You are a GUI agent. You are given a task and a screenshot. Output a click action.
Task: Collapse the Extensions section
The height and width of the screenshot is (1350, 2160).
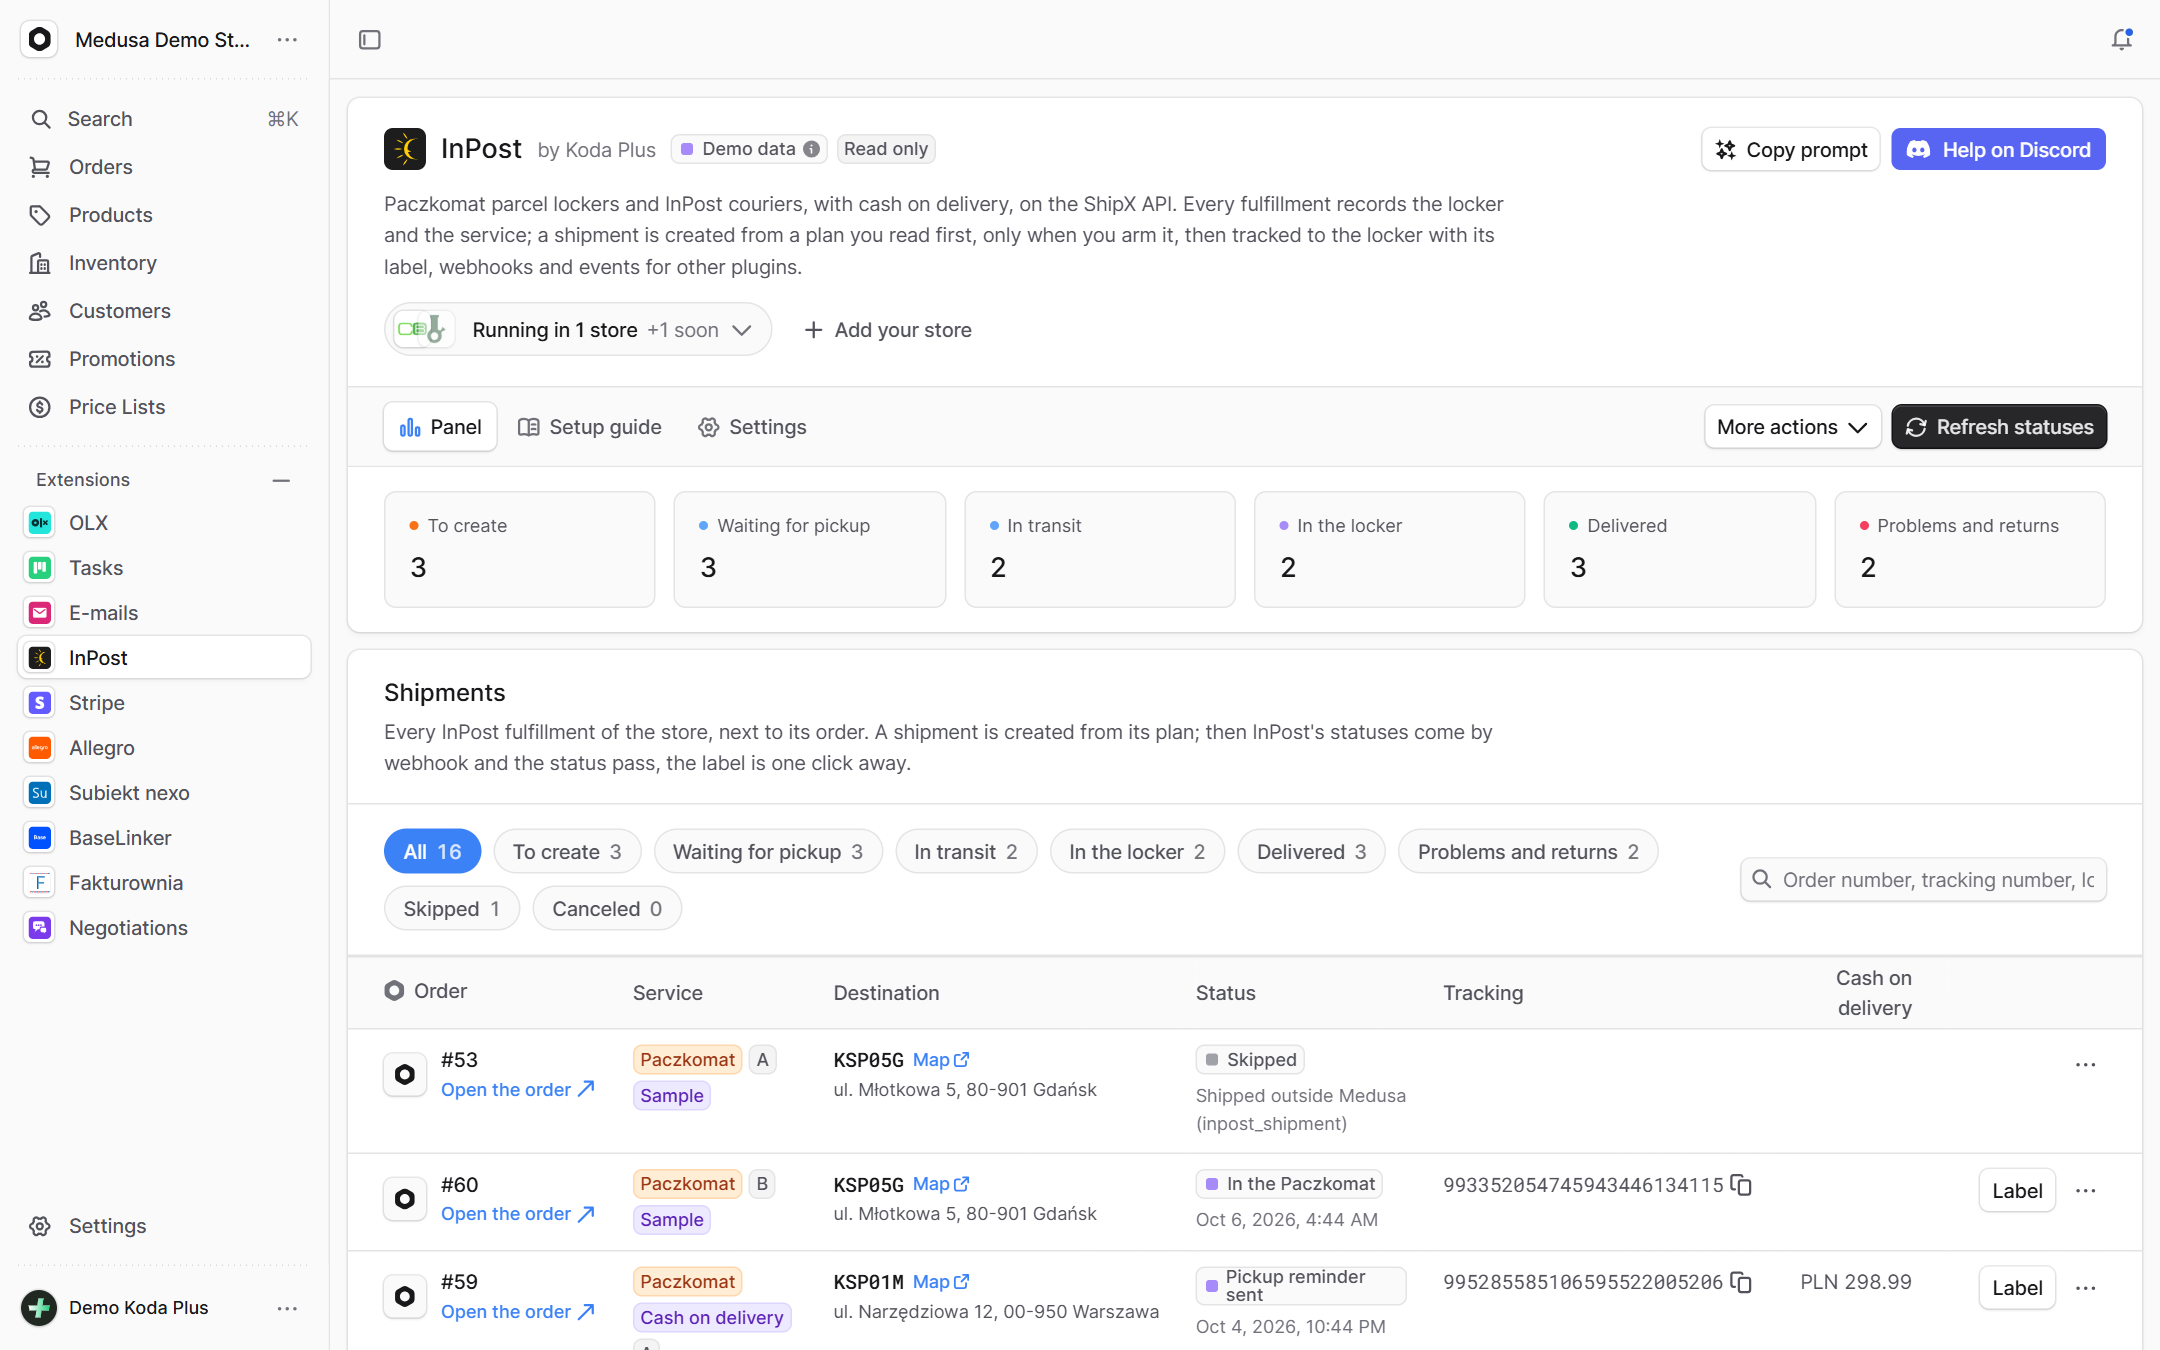tap(281, 480)
